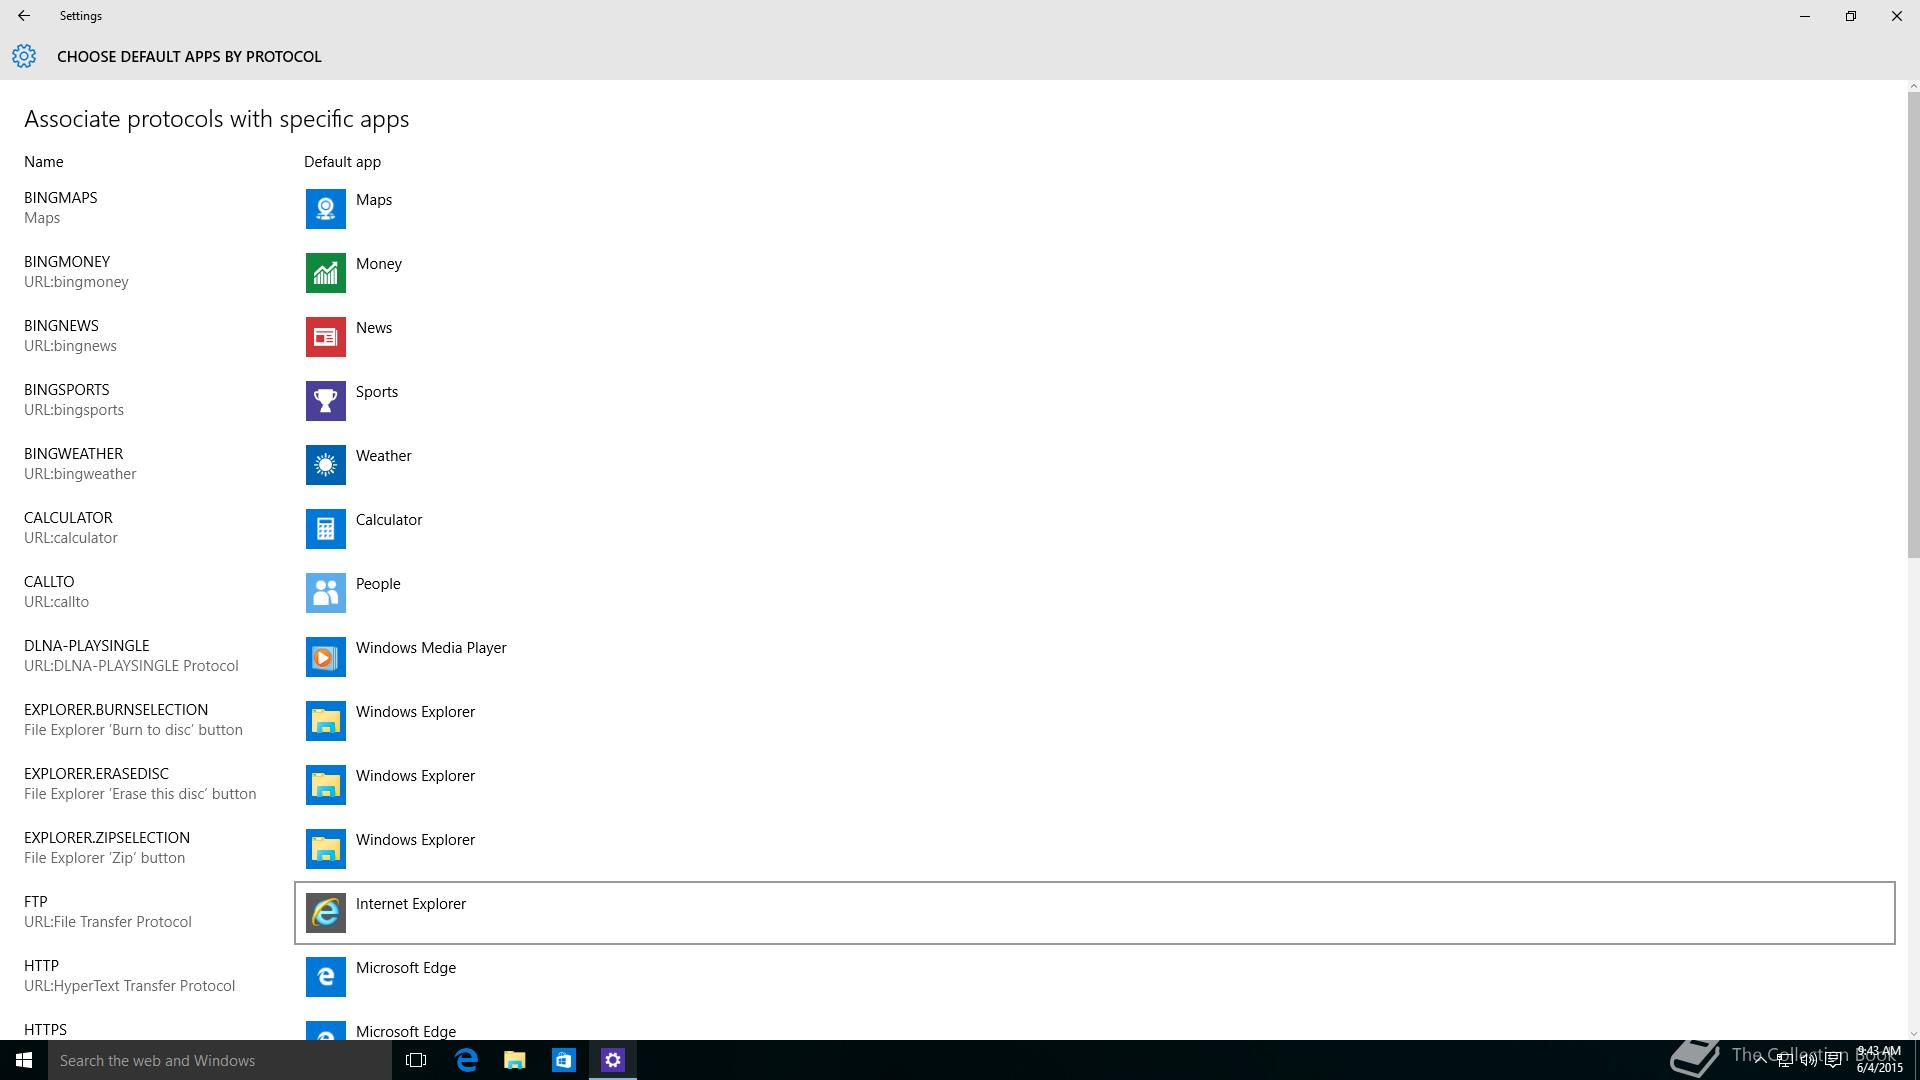1920x1080 pixels.
Task: Click the BINGSPORTS protocol name
Action: tap(67, 390)
